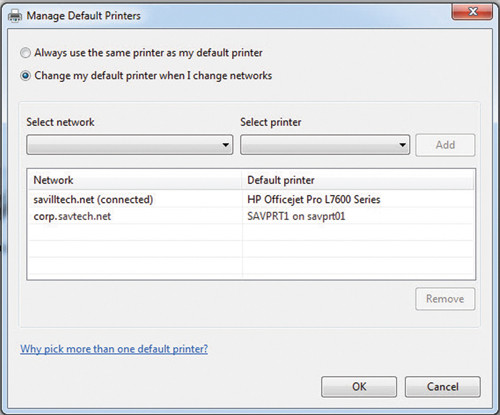The width and height of the screenshot is (500, 415).
Task: Sort by the Network column header
Action: pos(135,180)
